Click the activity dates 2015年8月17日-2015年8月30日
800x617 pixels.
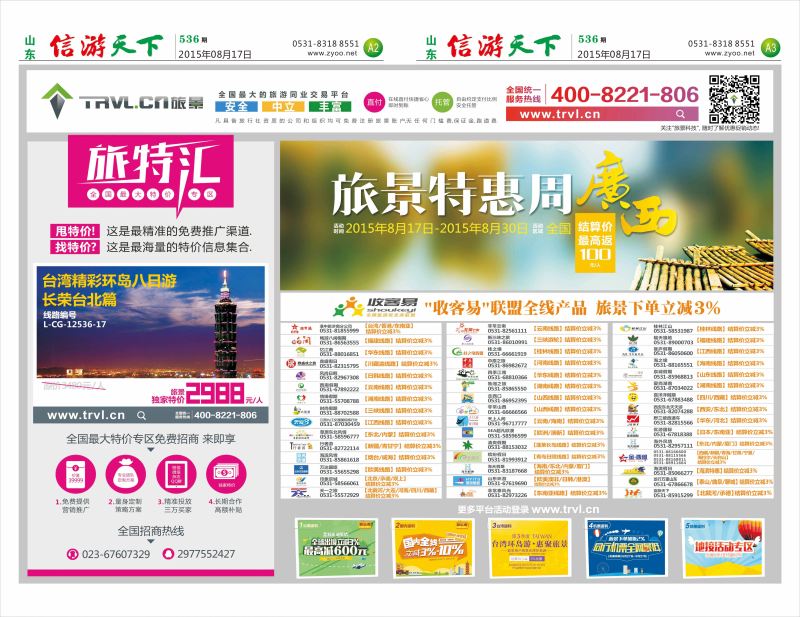point(436,228)
